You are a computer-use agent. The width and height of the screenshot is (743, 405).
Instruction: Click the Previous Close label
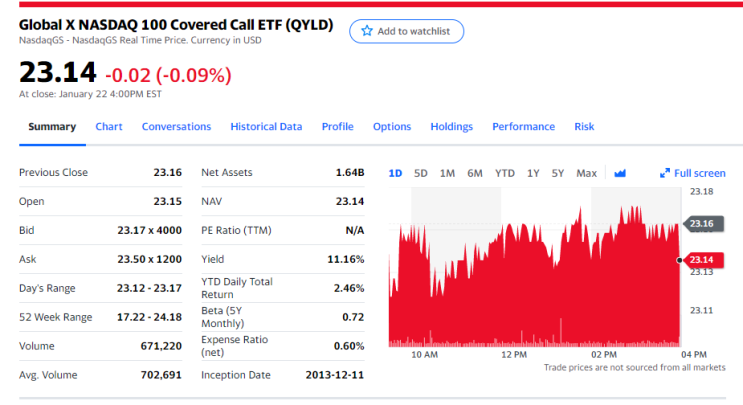coord(54,172)
